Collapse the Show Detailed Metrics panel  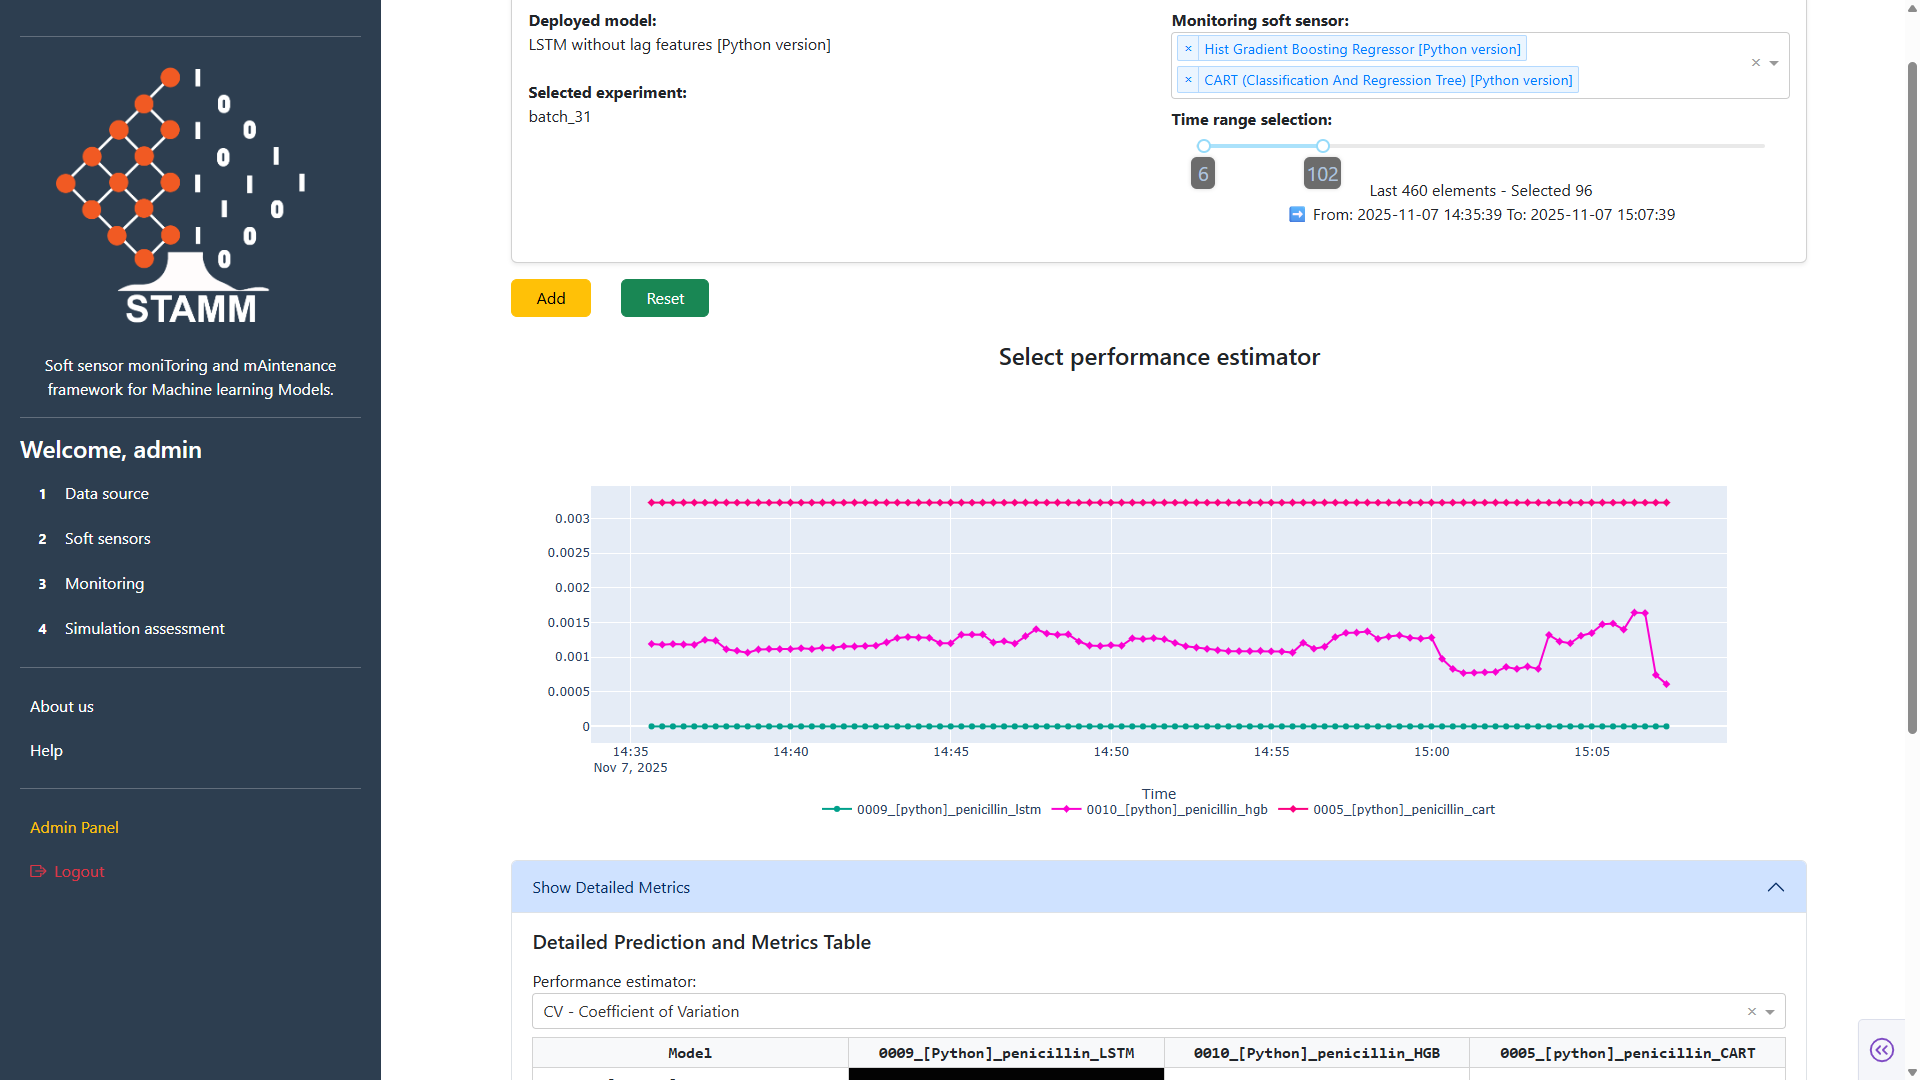[1775, 888]
